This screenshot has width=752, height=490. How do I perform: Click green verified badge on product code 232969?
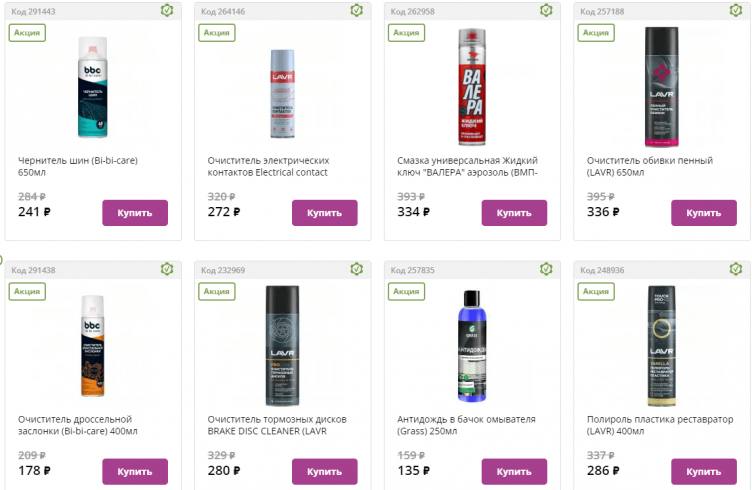[x=357, y=270]
